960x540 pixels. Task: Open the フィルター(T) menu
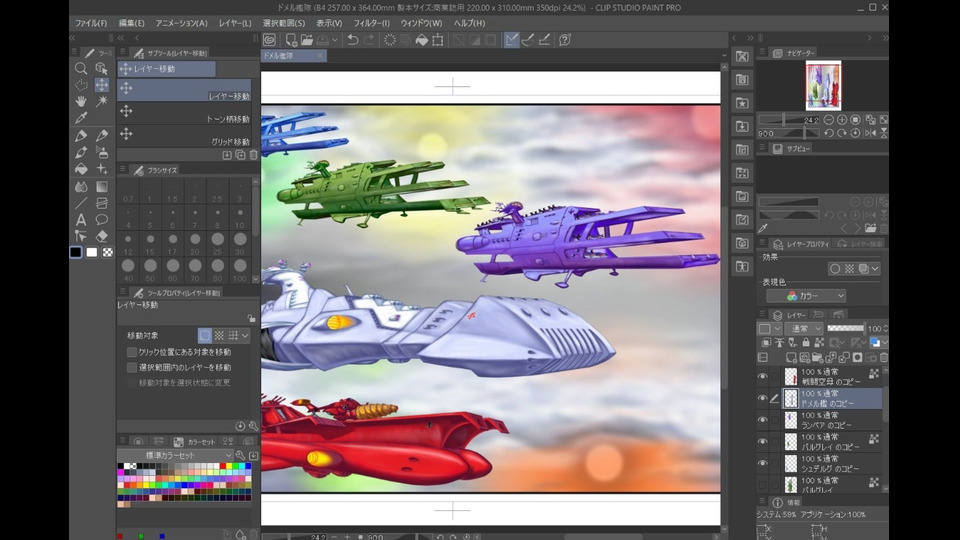[372, 23]
